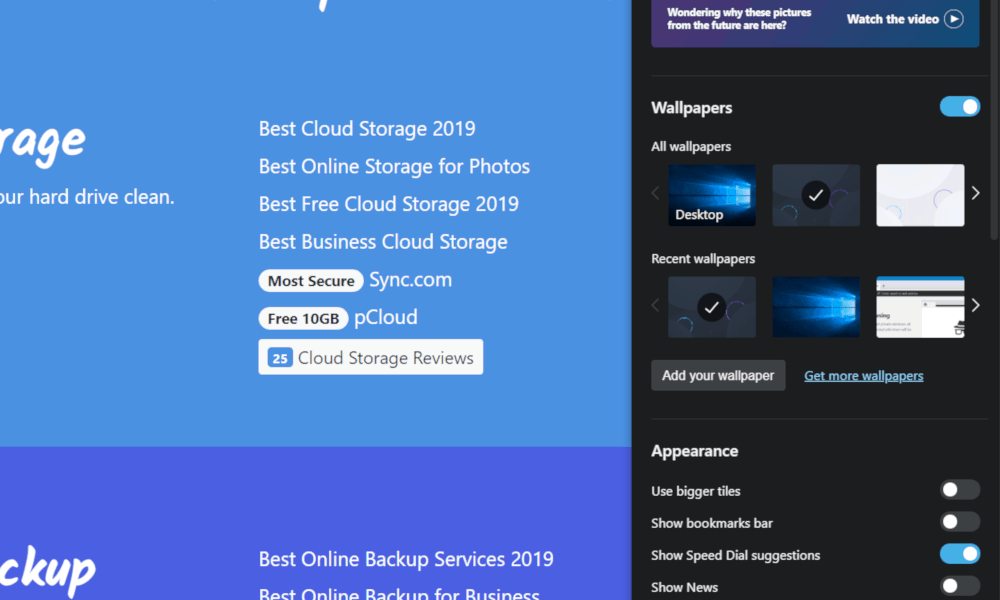Click the right chevron in Recent wallpapers row

[975, 305]
